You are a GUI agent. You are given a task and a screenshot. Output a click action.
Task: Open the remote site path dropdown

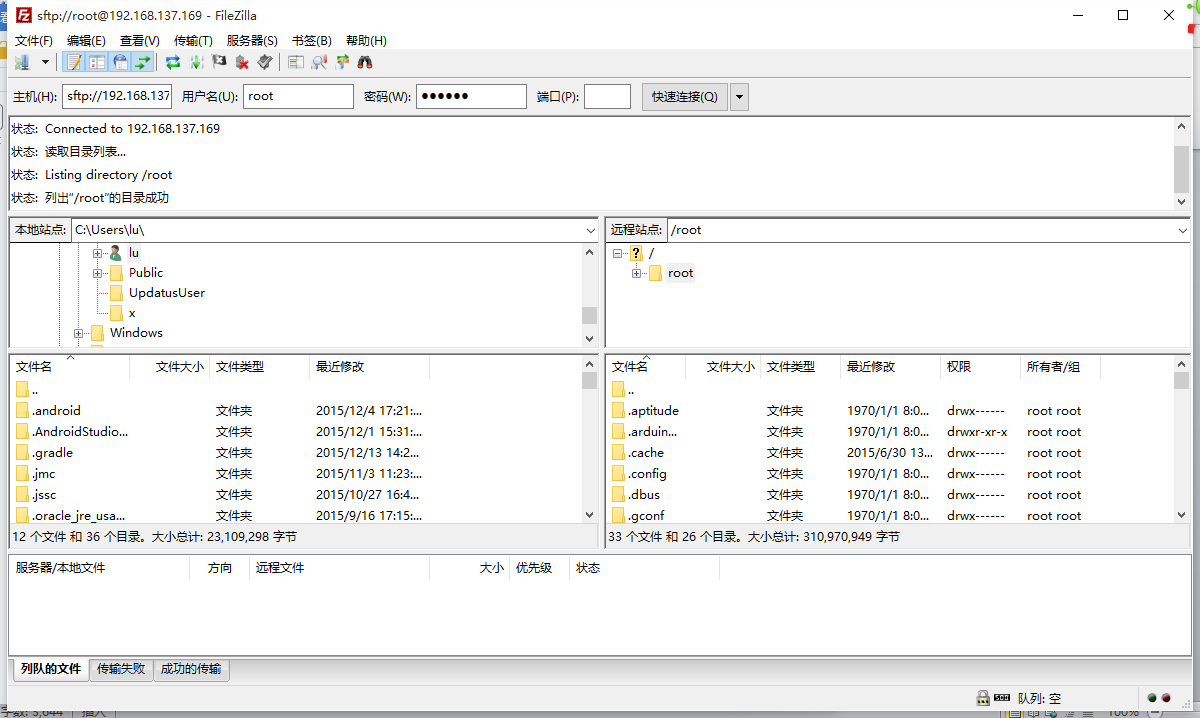[1183, 230]
